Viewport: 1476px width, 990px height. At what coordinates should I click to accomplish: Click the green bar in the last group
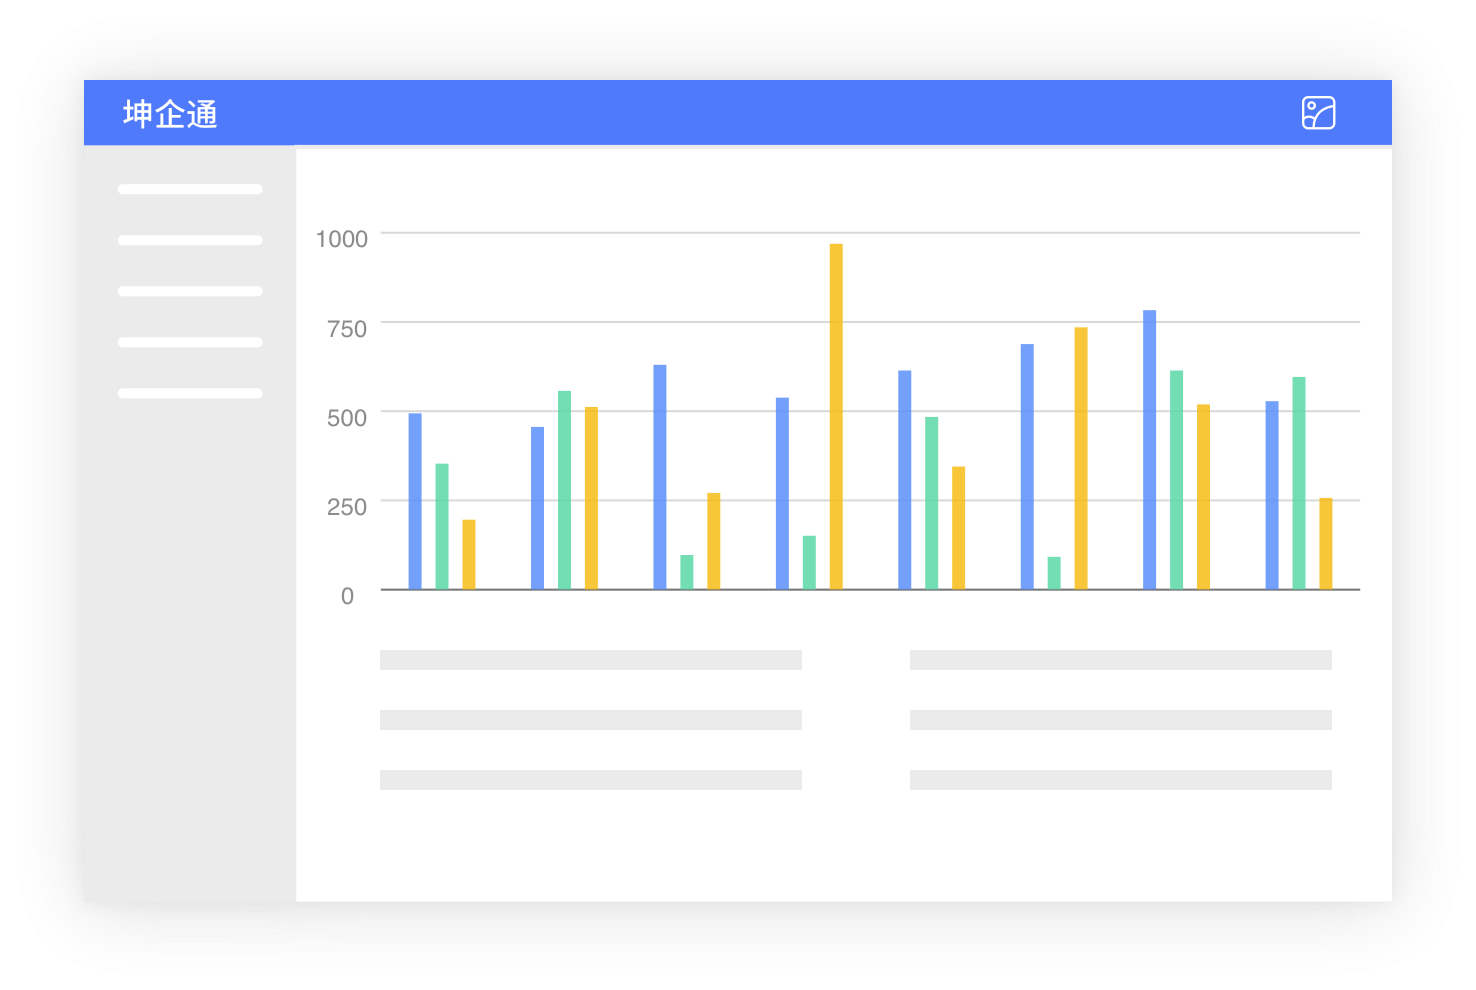click(1298, 483)
